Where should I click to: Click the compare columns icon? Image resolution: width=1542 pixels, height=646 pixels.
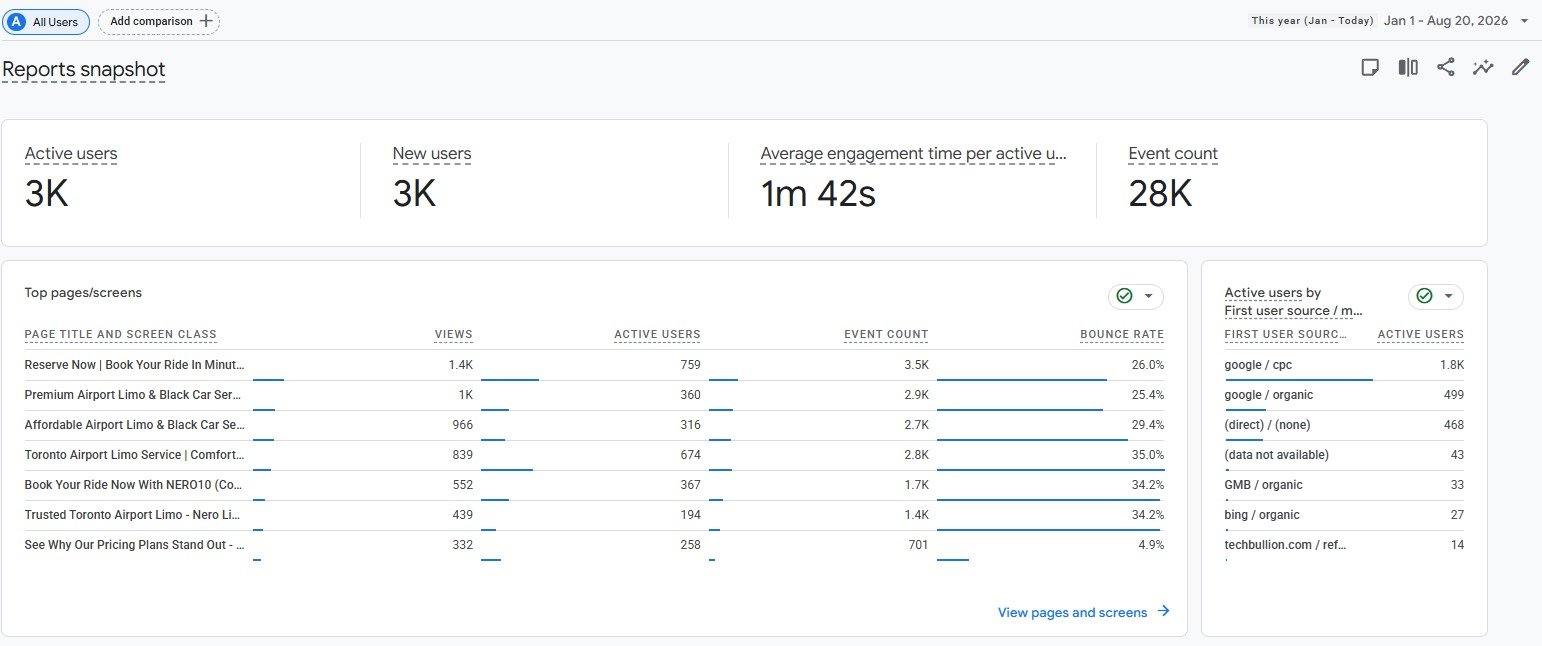point(1408,68)
